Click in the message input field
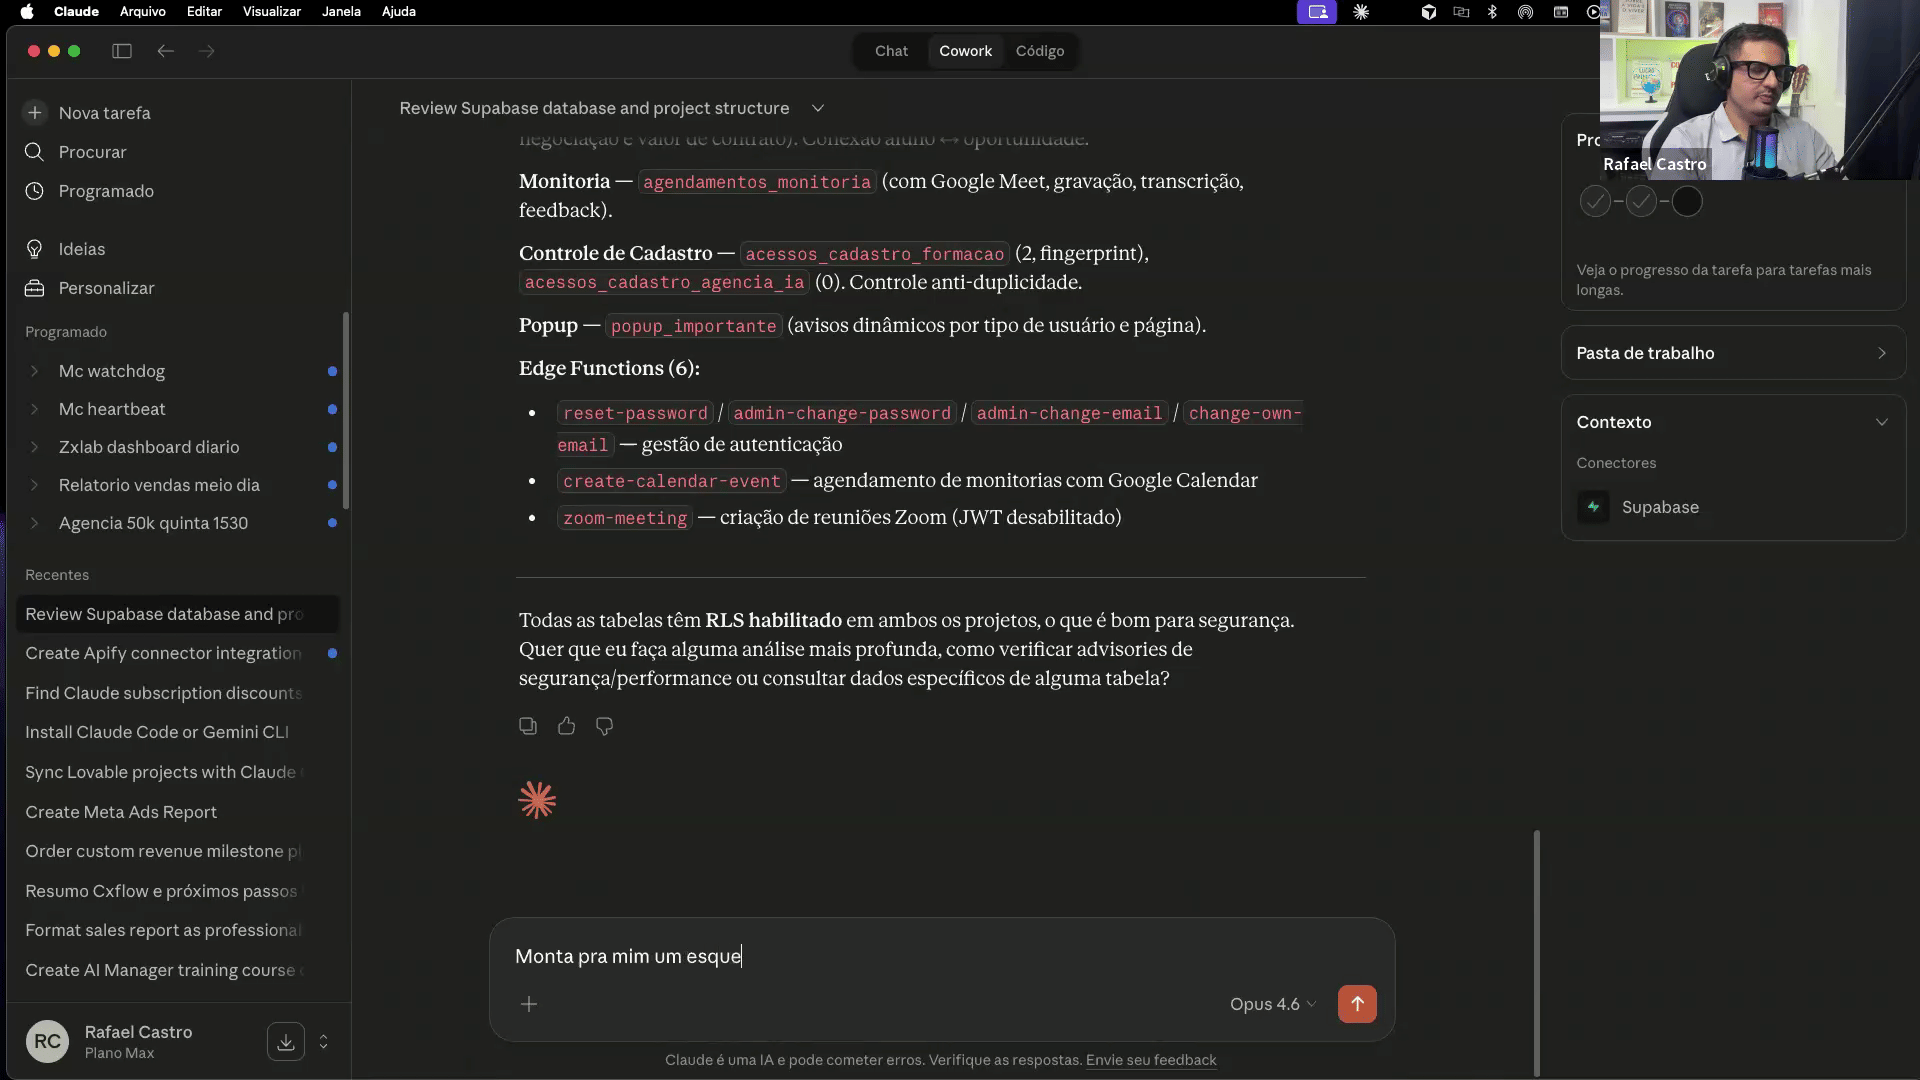1920x1080 pixels. (x=940, y=956)
